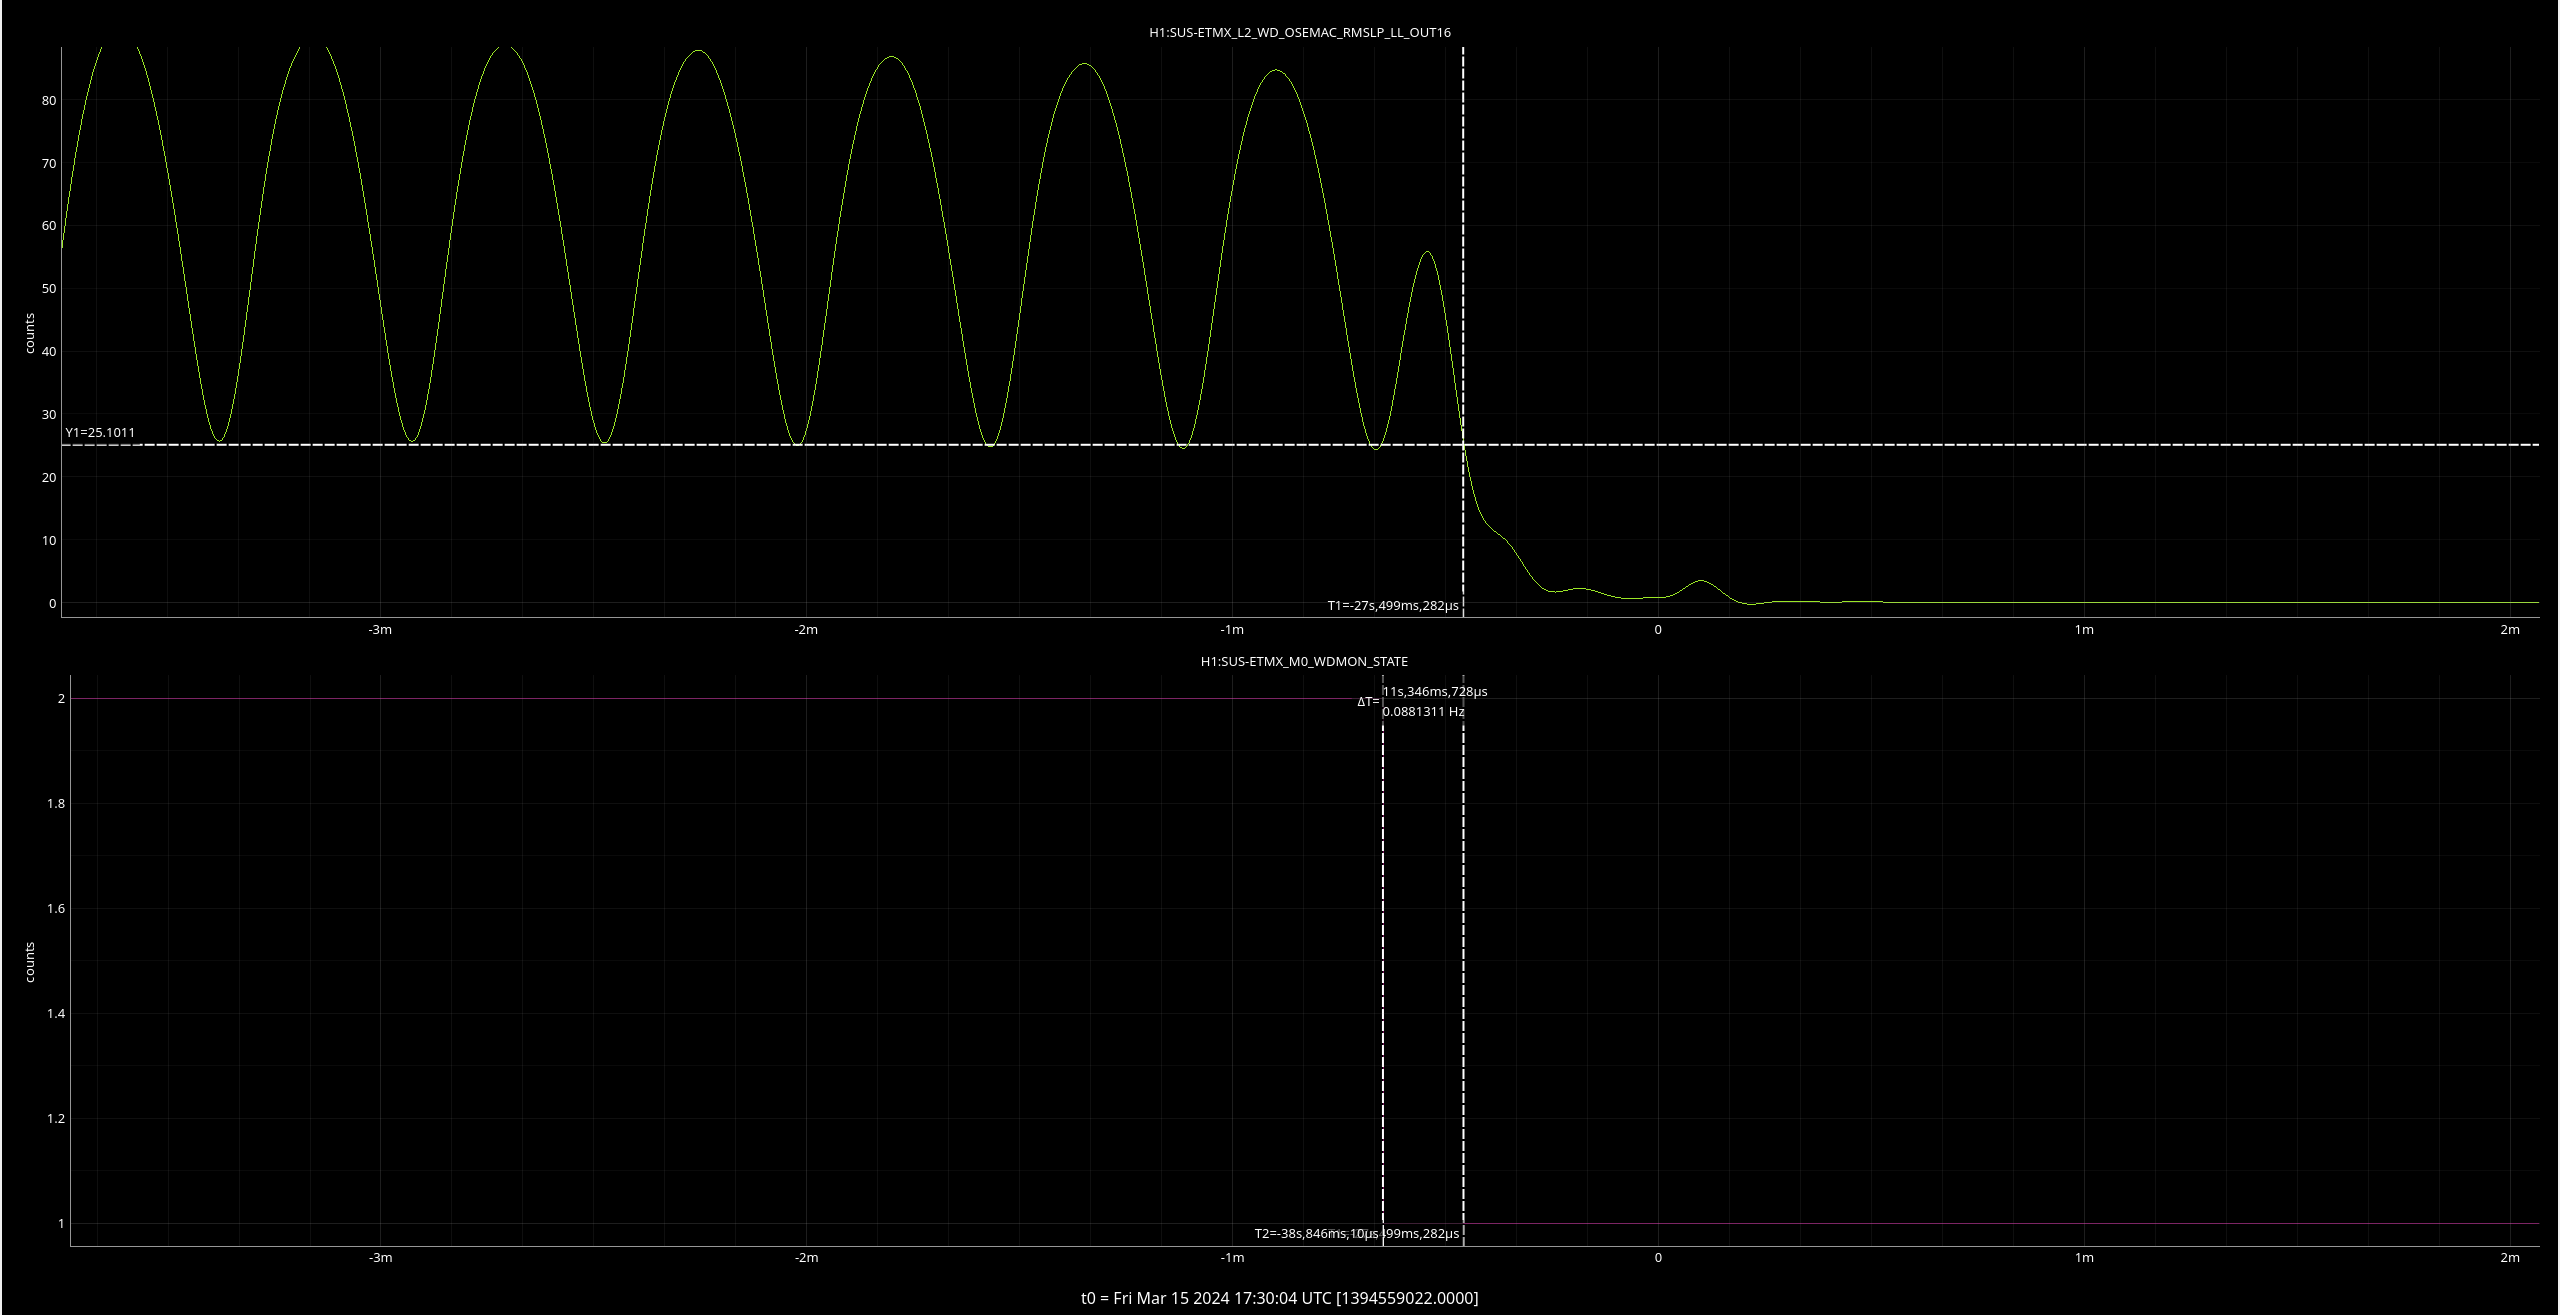
Task: Click the 80 tick on top y-axis
Action: (48, 100)
